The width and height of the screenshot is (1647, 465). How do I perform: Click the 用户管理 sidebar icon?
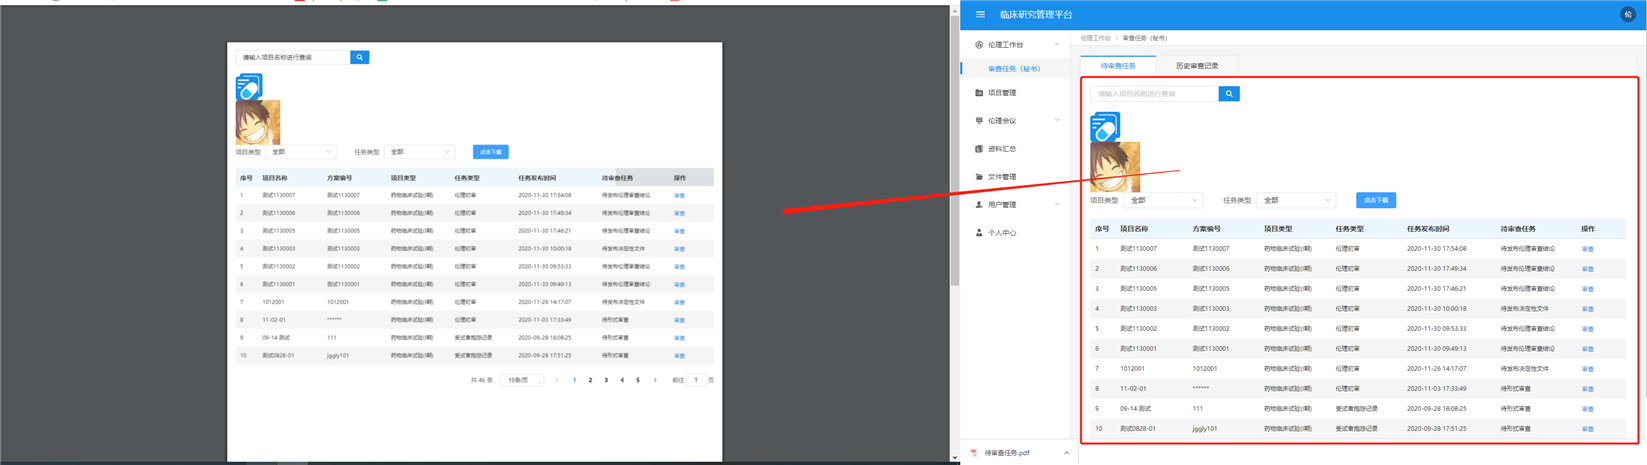point(979,205)
